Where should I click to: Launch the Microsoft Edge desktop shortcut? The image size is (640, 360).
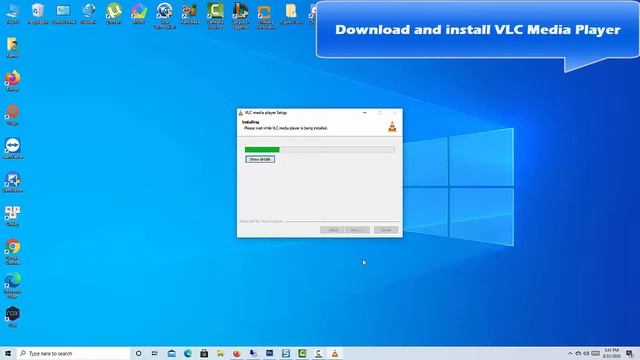click(x=13, y=286)
